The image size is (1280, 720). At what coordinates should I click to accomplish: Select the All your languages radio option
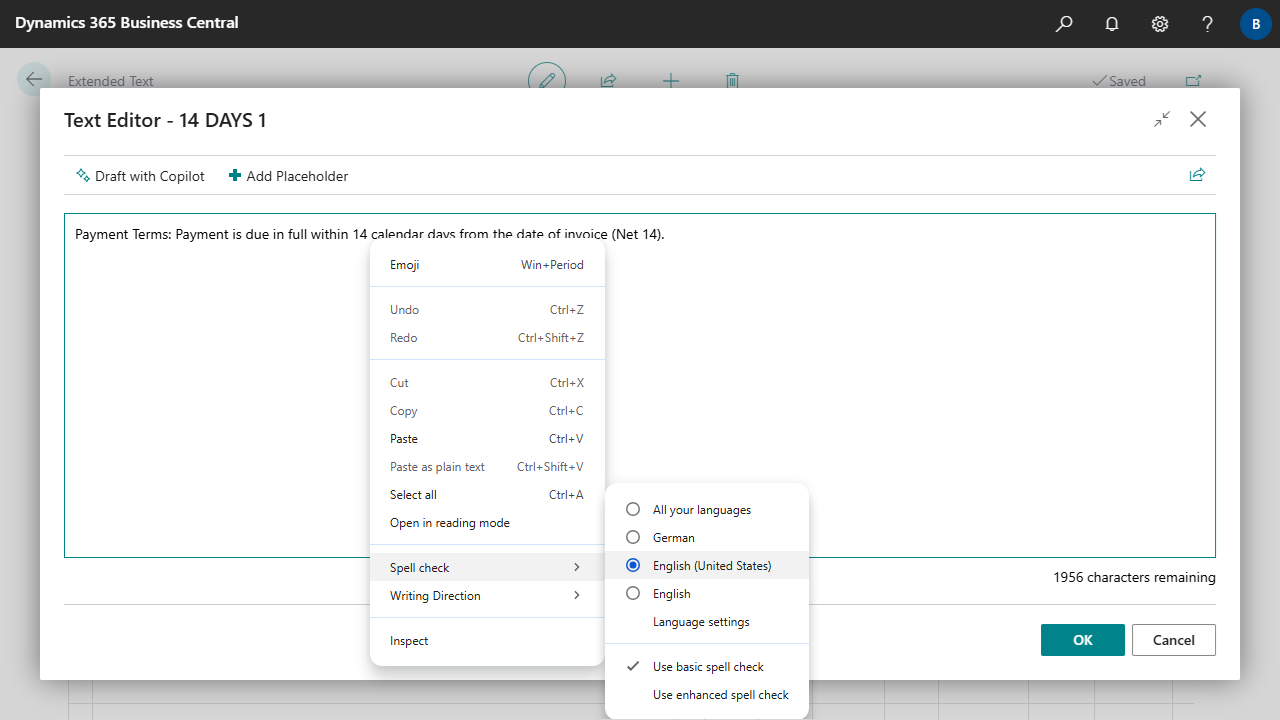coord(707,510)
